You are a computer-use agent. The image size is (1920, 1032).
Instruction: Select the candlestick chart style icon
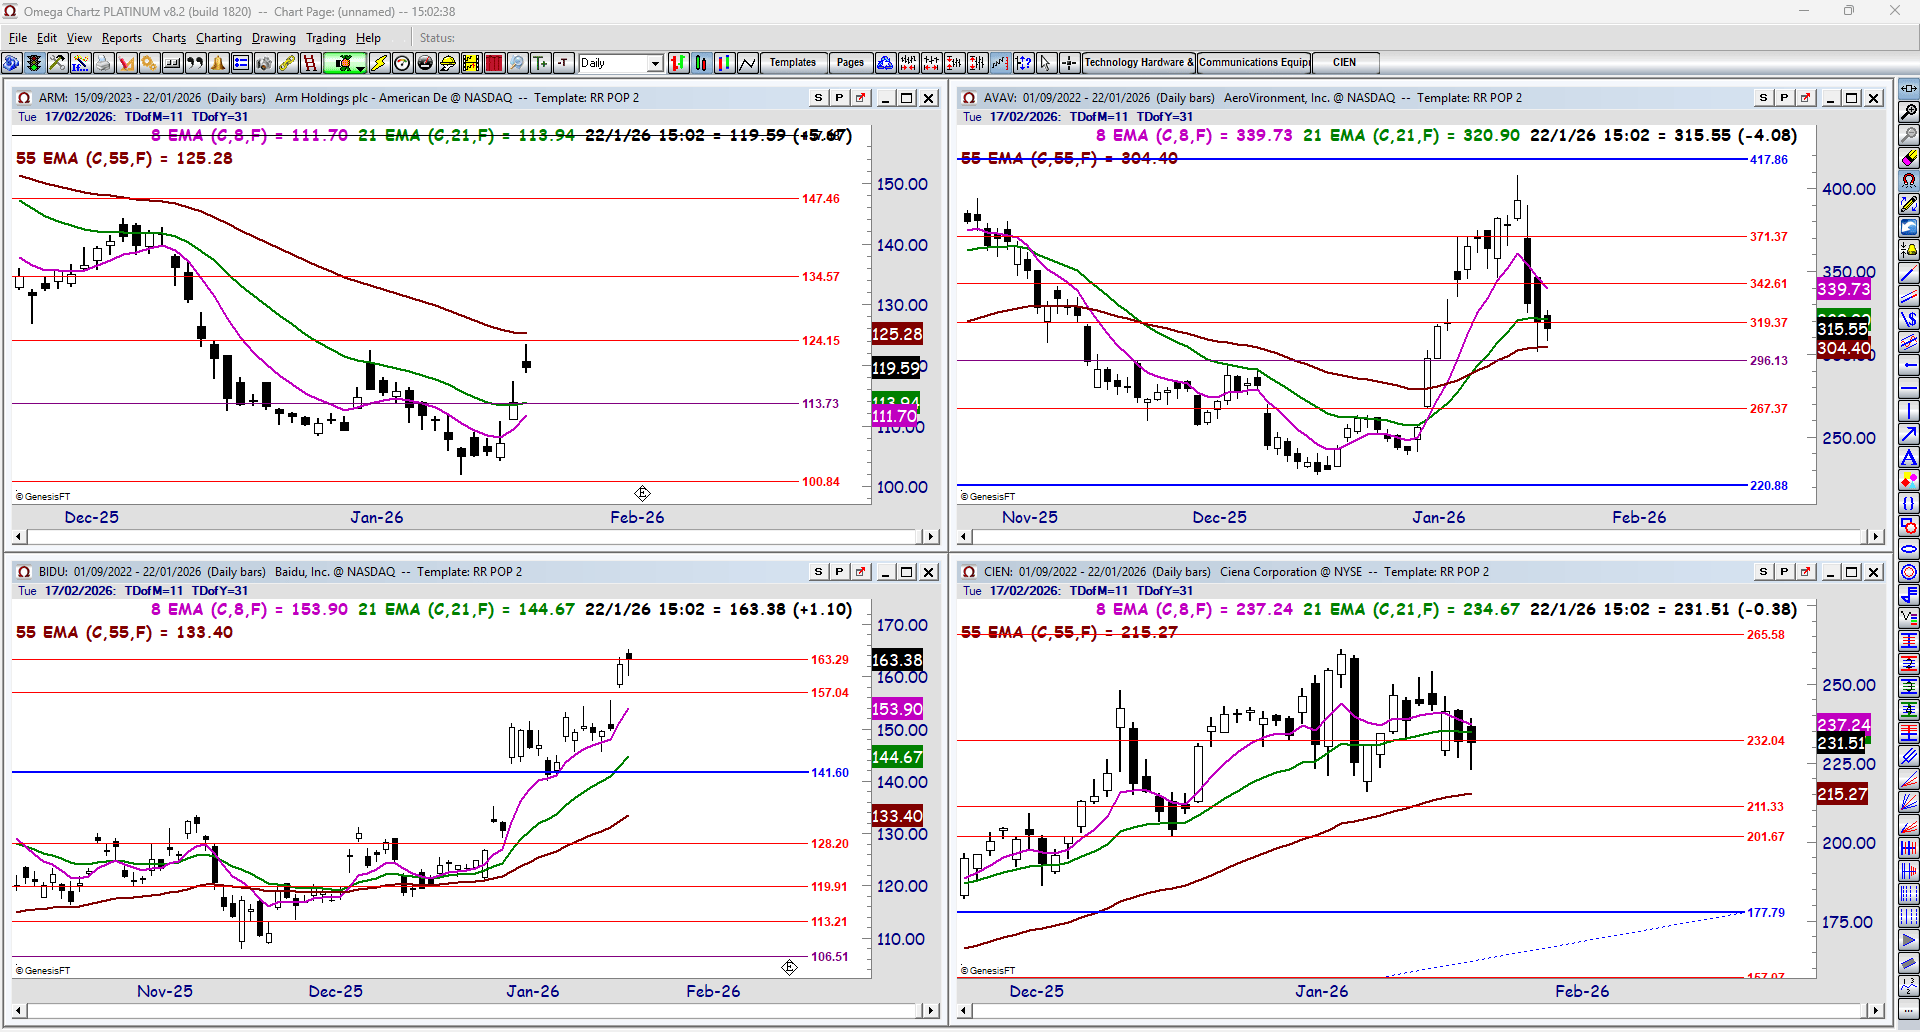click(x=702, y=63)
